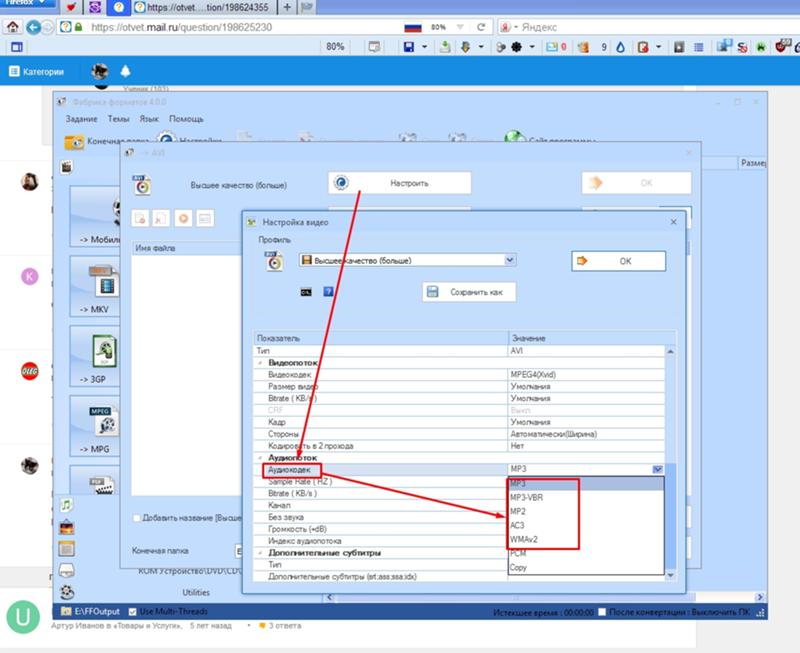The height and width of the screenshot is (653, 800).
Task: Click the settings list scroll down arrow
Action: point(670,575)
